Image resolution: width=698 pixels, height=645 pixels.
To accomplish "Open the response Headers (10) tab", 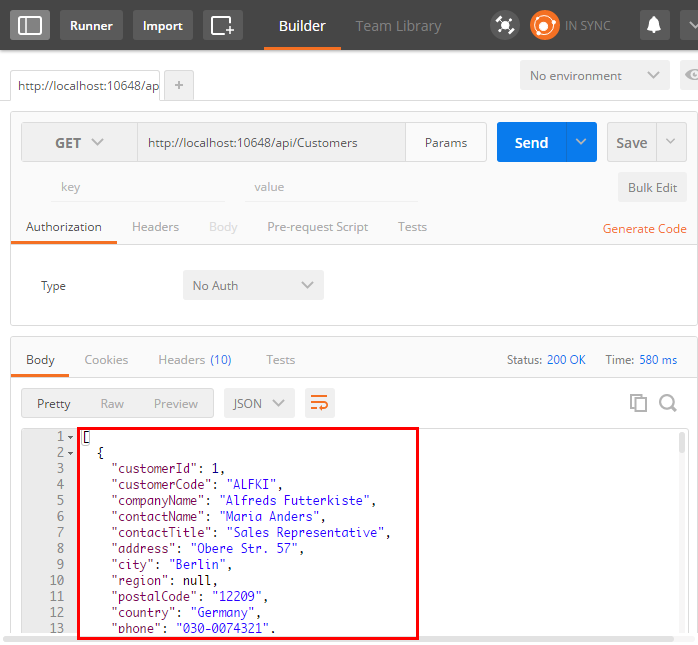I will pos(195,360).
